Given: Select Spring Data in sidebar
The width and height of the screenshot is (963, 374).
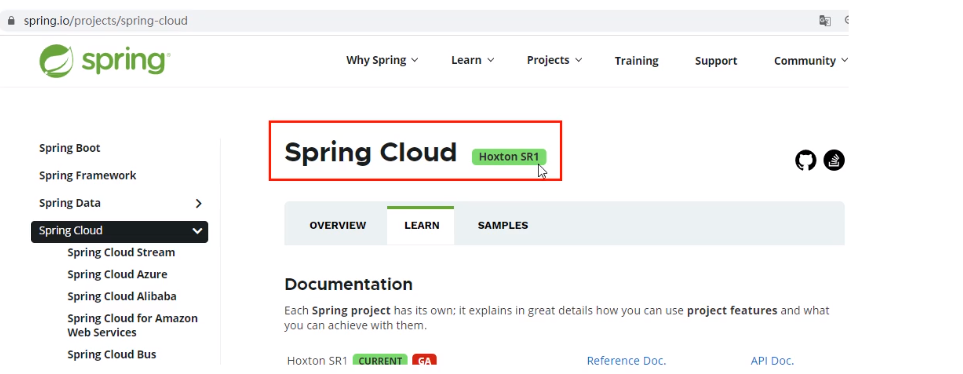Looking at the screenshot, I should (x=70, y=203).
